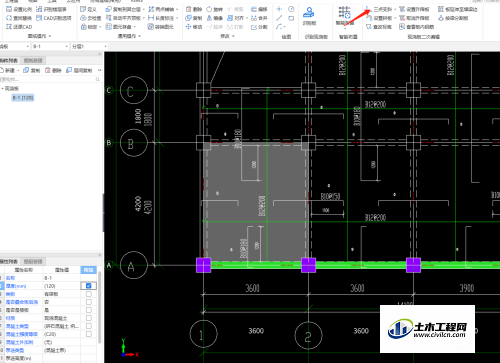Expand the 图纸操作 group dropdown
This screenshot has width=500, height=363.
[x=50, y=36]
